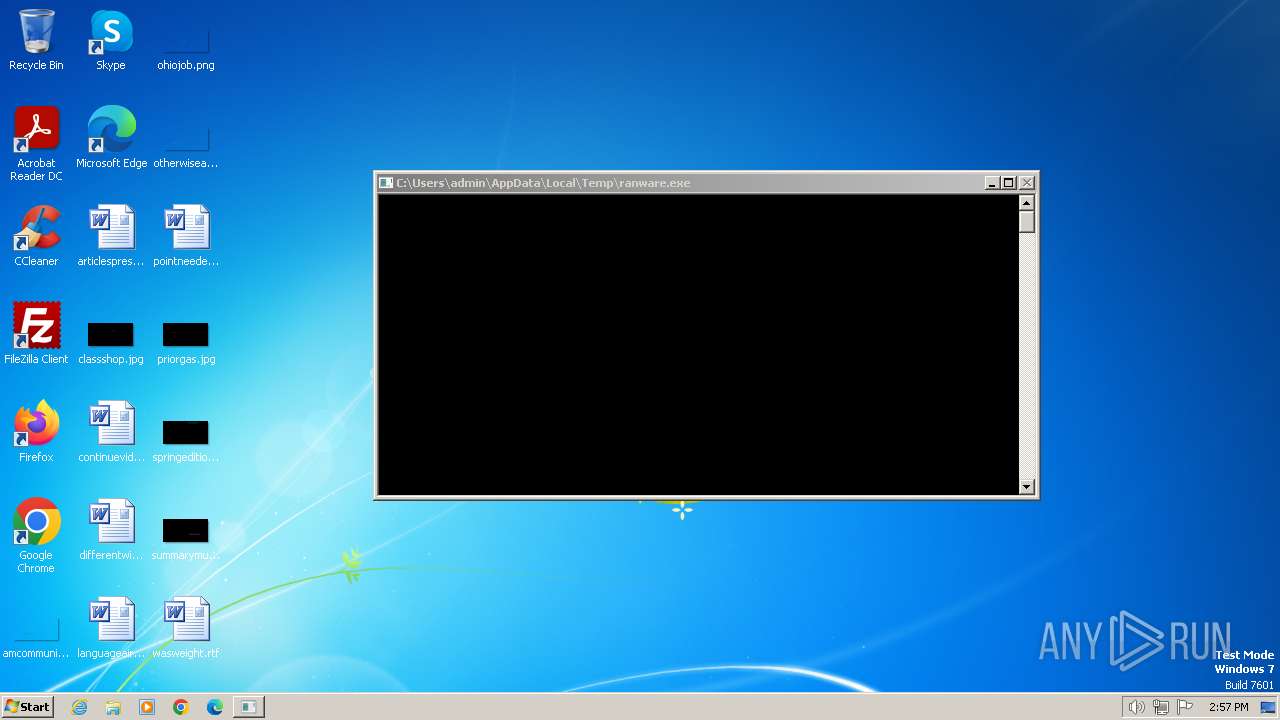Click the console scrollbar thumb
1280x720 pixels.
[1026, 222]
